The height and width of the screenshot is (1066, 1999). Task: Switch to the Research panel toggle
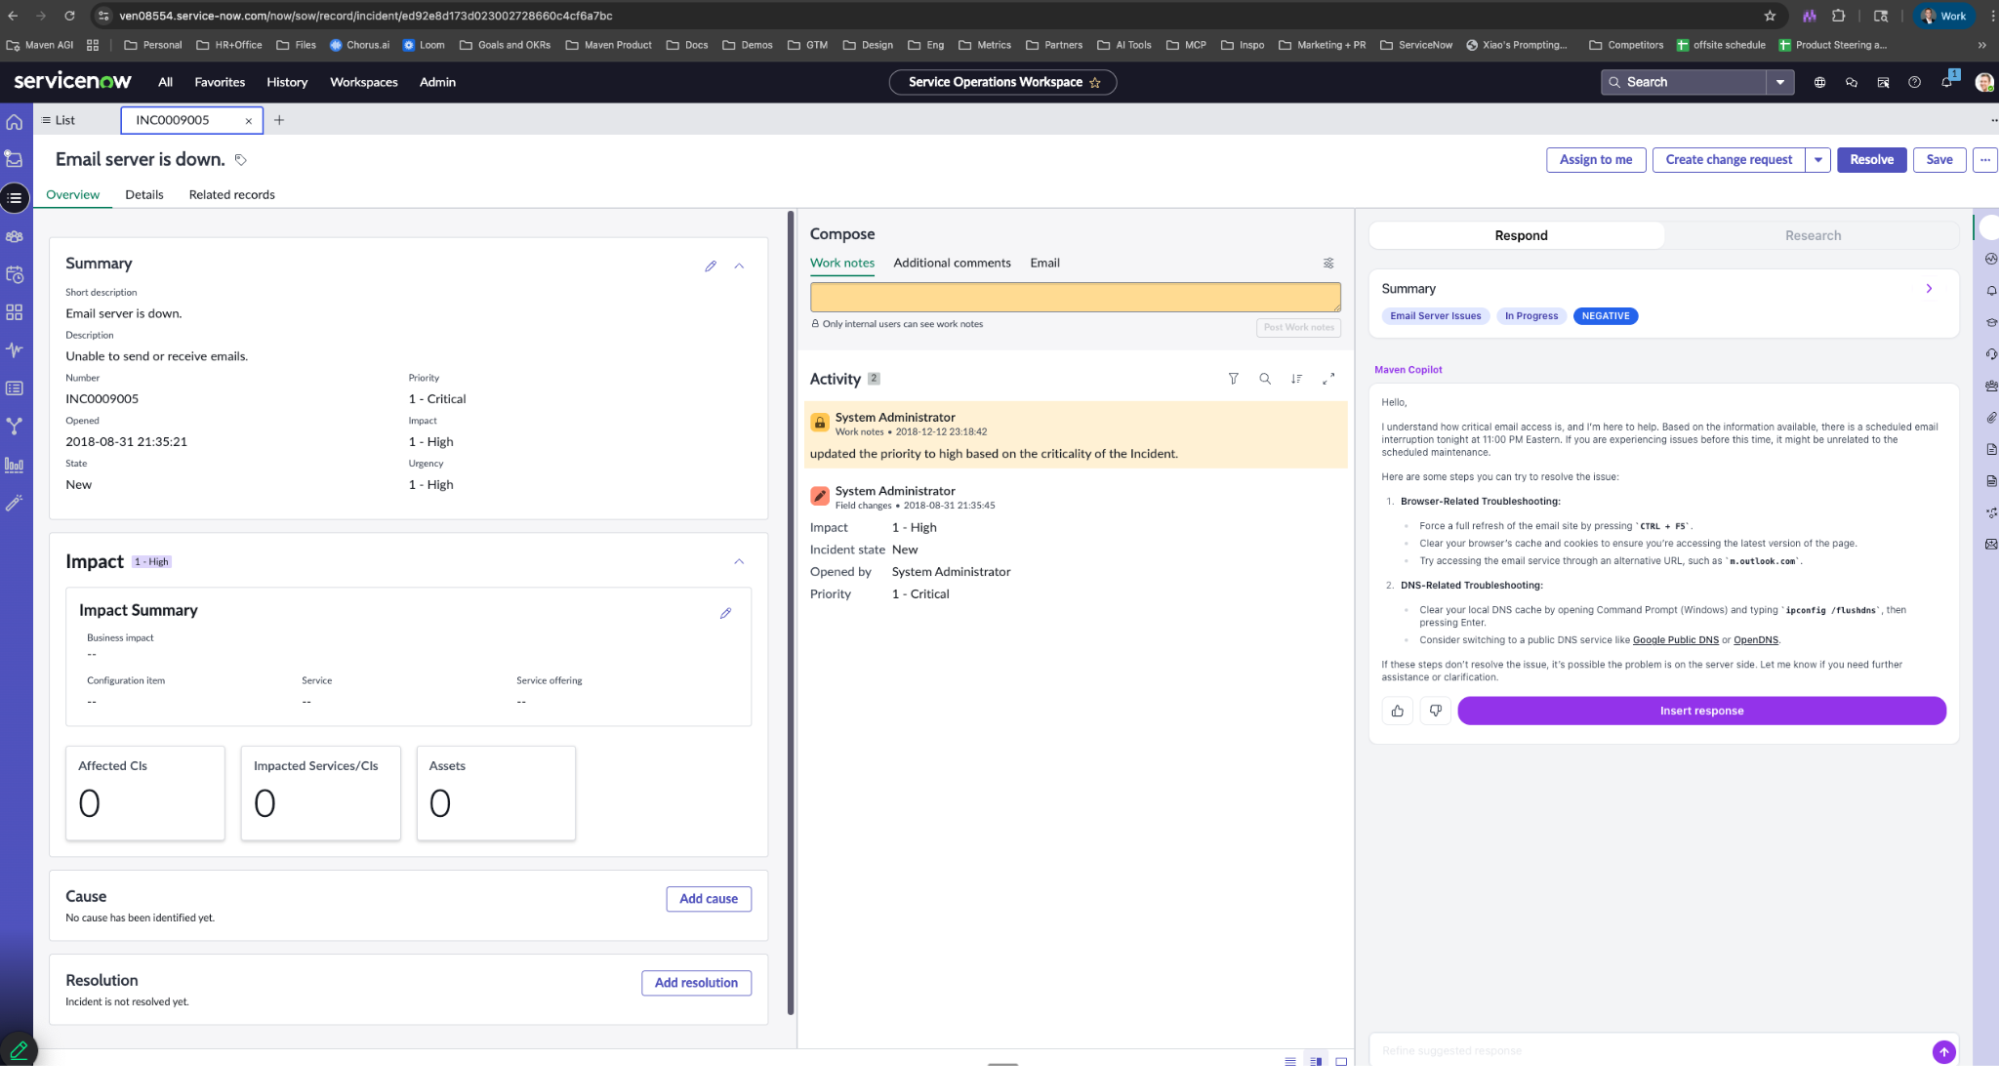tap(1812, 235)
